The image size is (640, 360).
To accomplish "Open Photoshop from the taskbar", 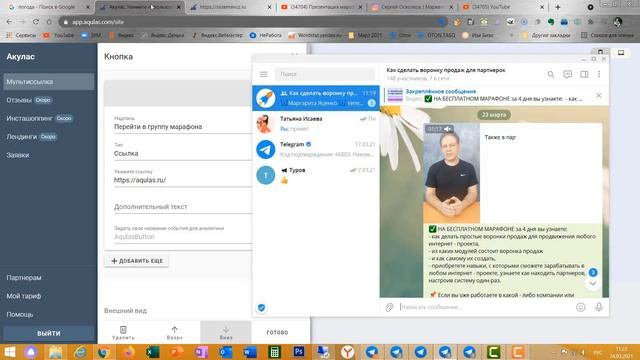I will tap(299, 351).
